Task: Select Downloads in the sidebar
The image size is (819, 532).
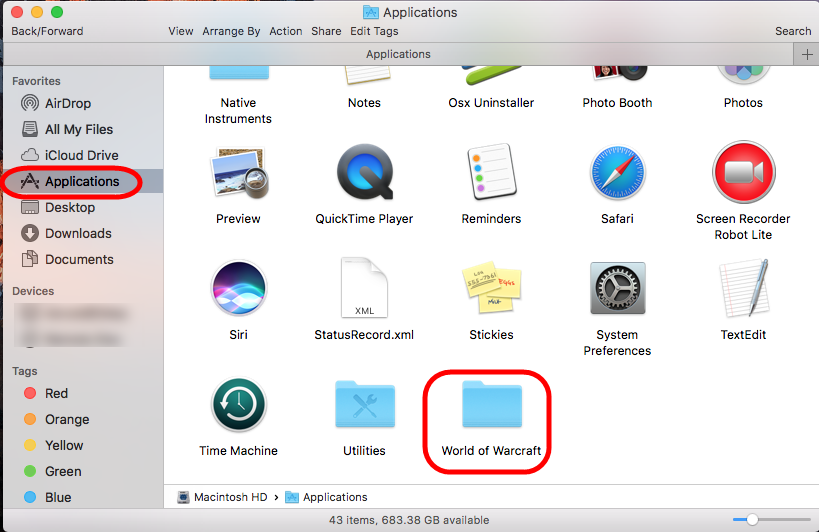Action: [x=78, y=233]
